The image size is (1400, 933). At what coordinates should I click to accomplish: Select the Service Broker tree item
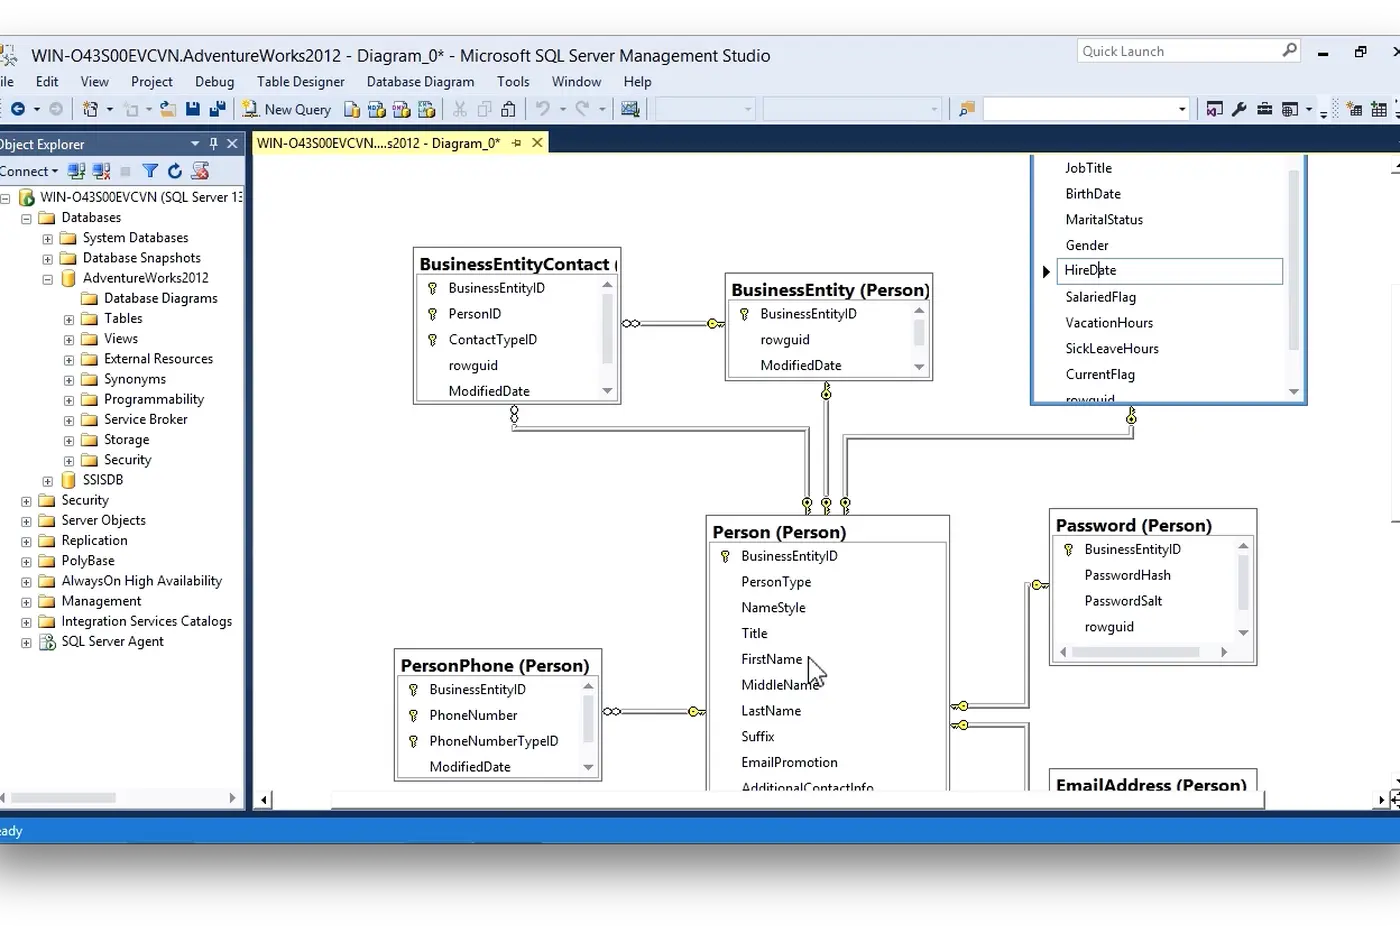point(145,419)
